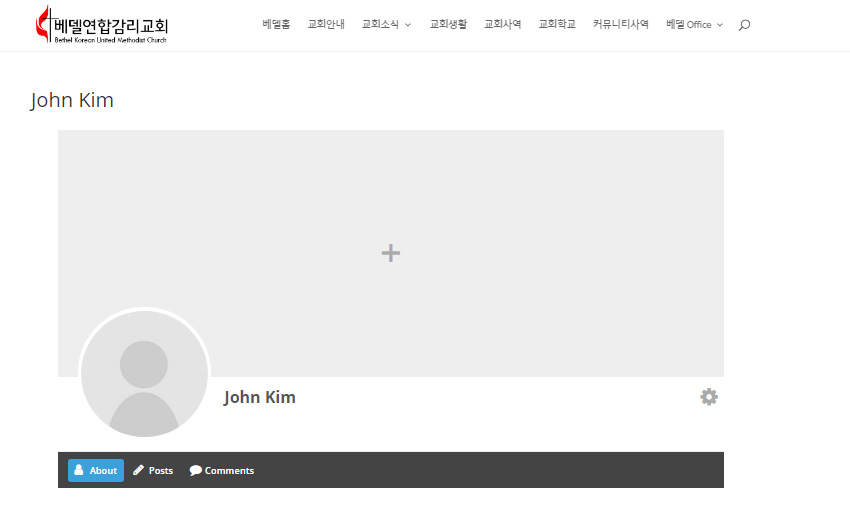This screenshot has width=850, height=509.
Task: Click the plus icon to add cover photo
Action: [x=391, y=253]
